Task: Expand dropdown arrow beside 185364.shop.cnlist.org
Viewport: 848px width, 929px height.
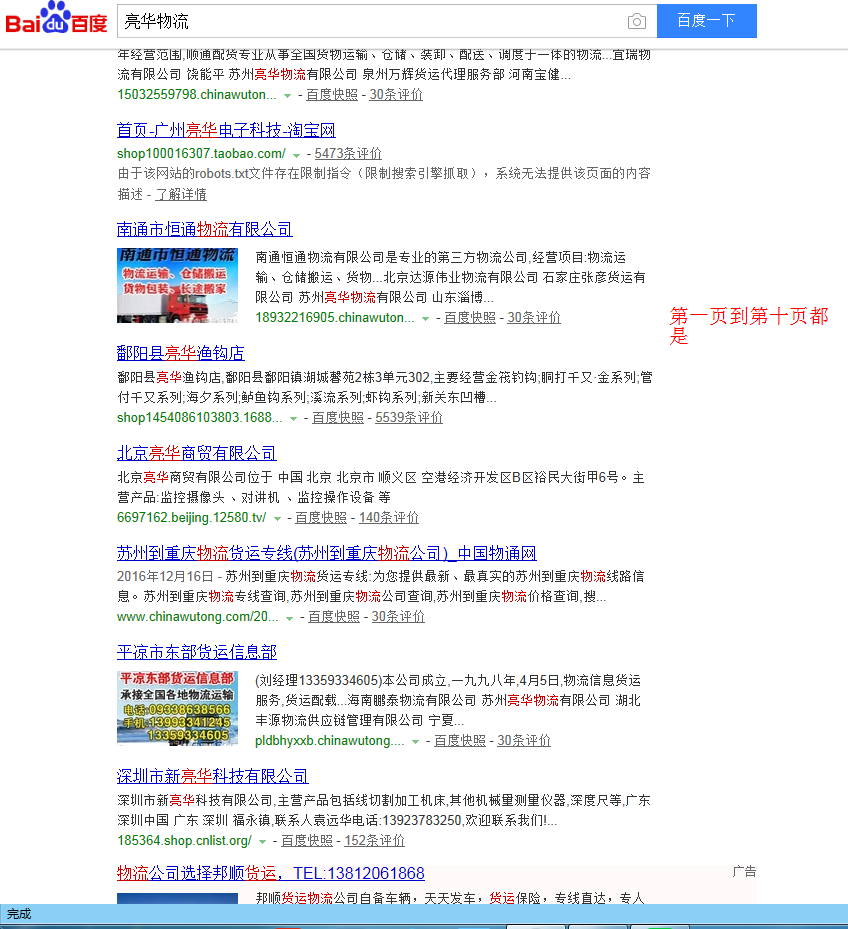Action: [x=262, y=842]
